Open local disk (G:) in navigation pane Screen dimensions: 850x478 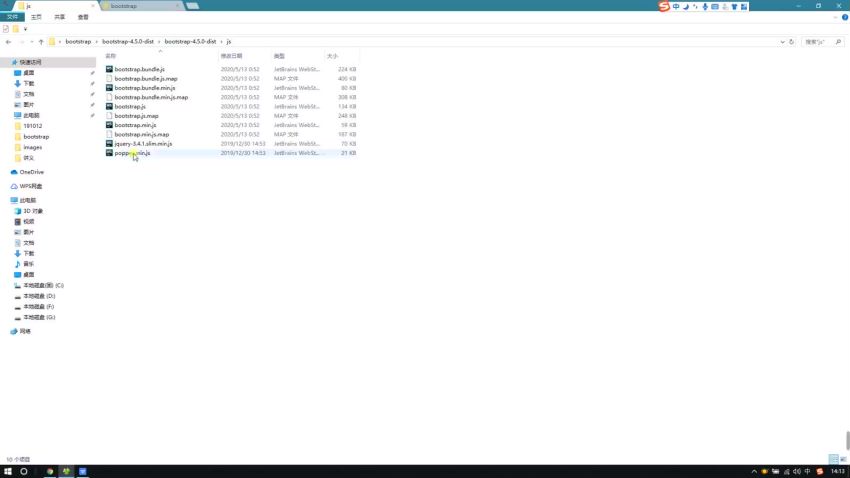39,318
